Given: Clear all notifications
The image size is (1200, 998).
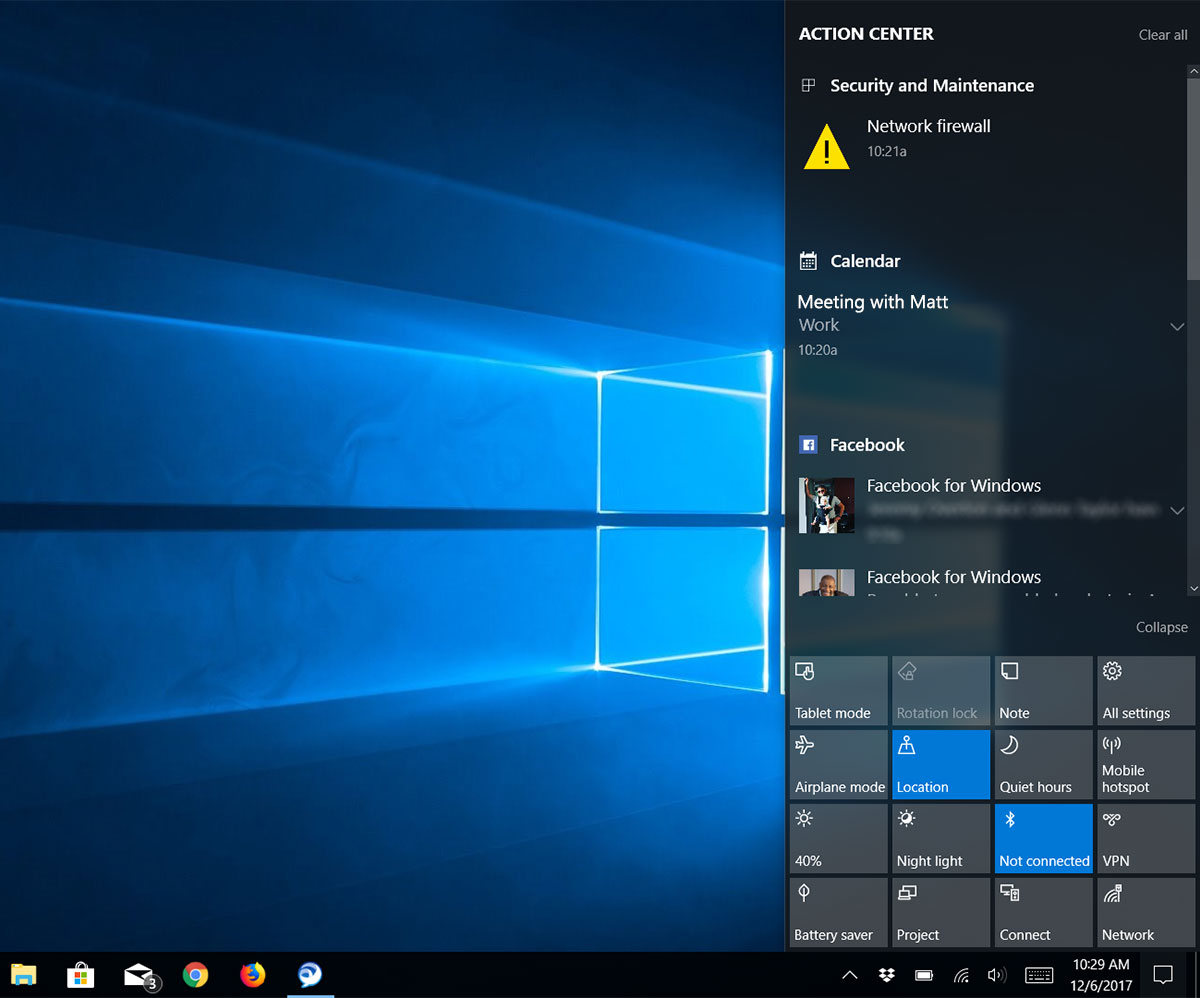Looking at the screenshot, I should pyautogui.click(x=1162, y=35).
